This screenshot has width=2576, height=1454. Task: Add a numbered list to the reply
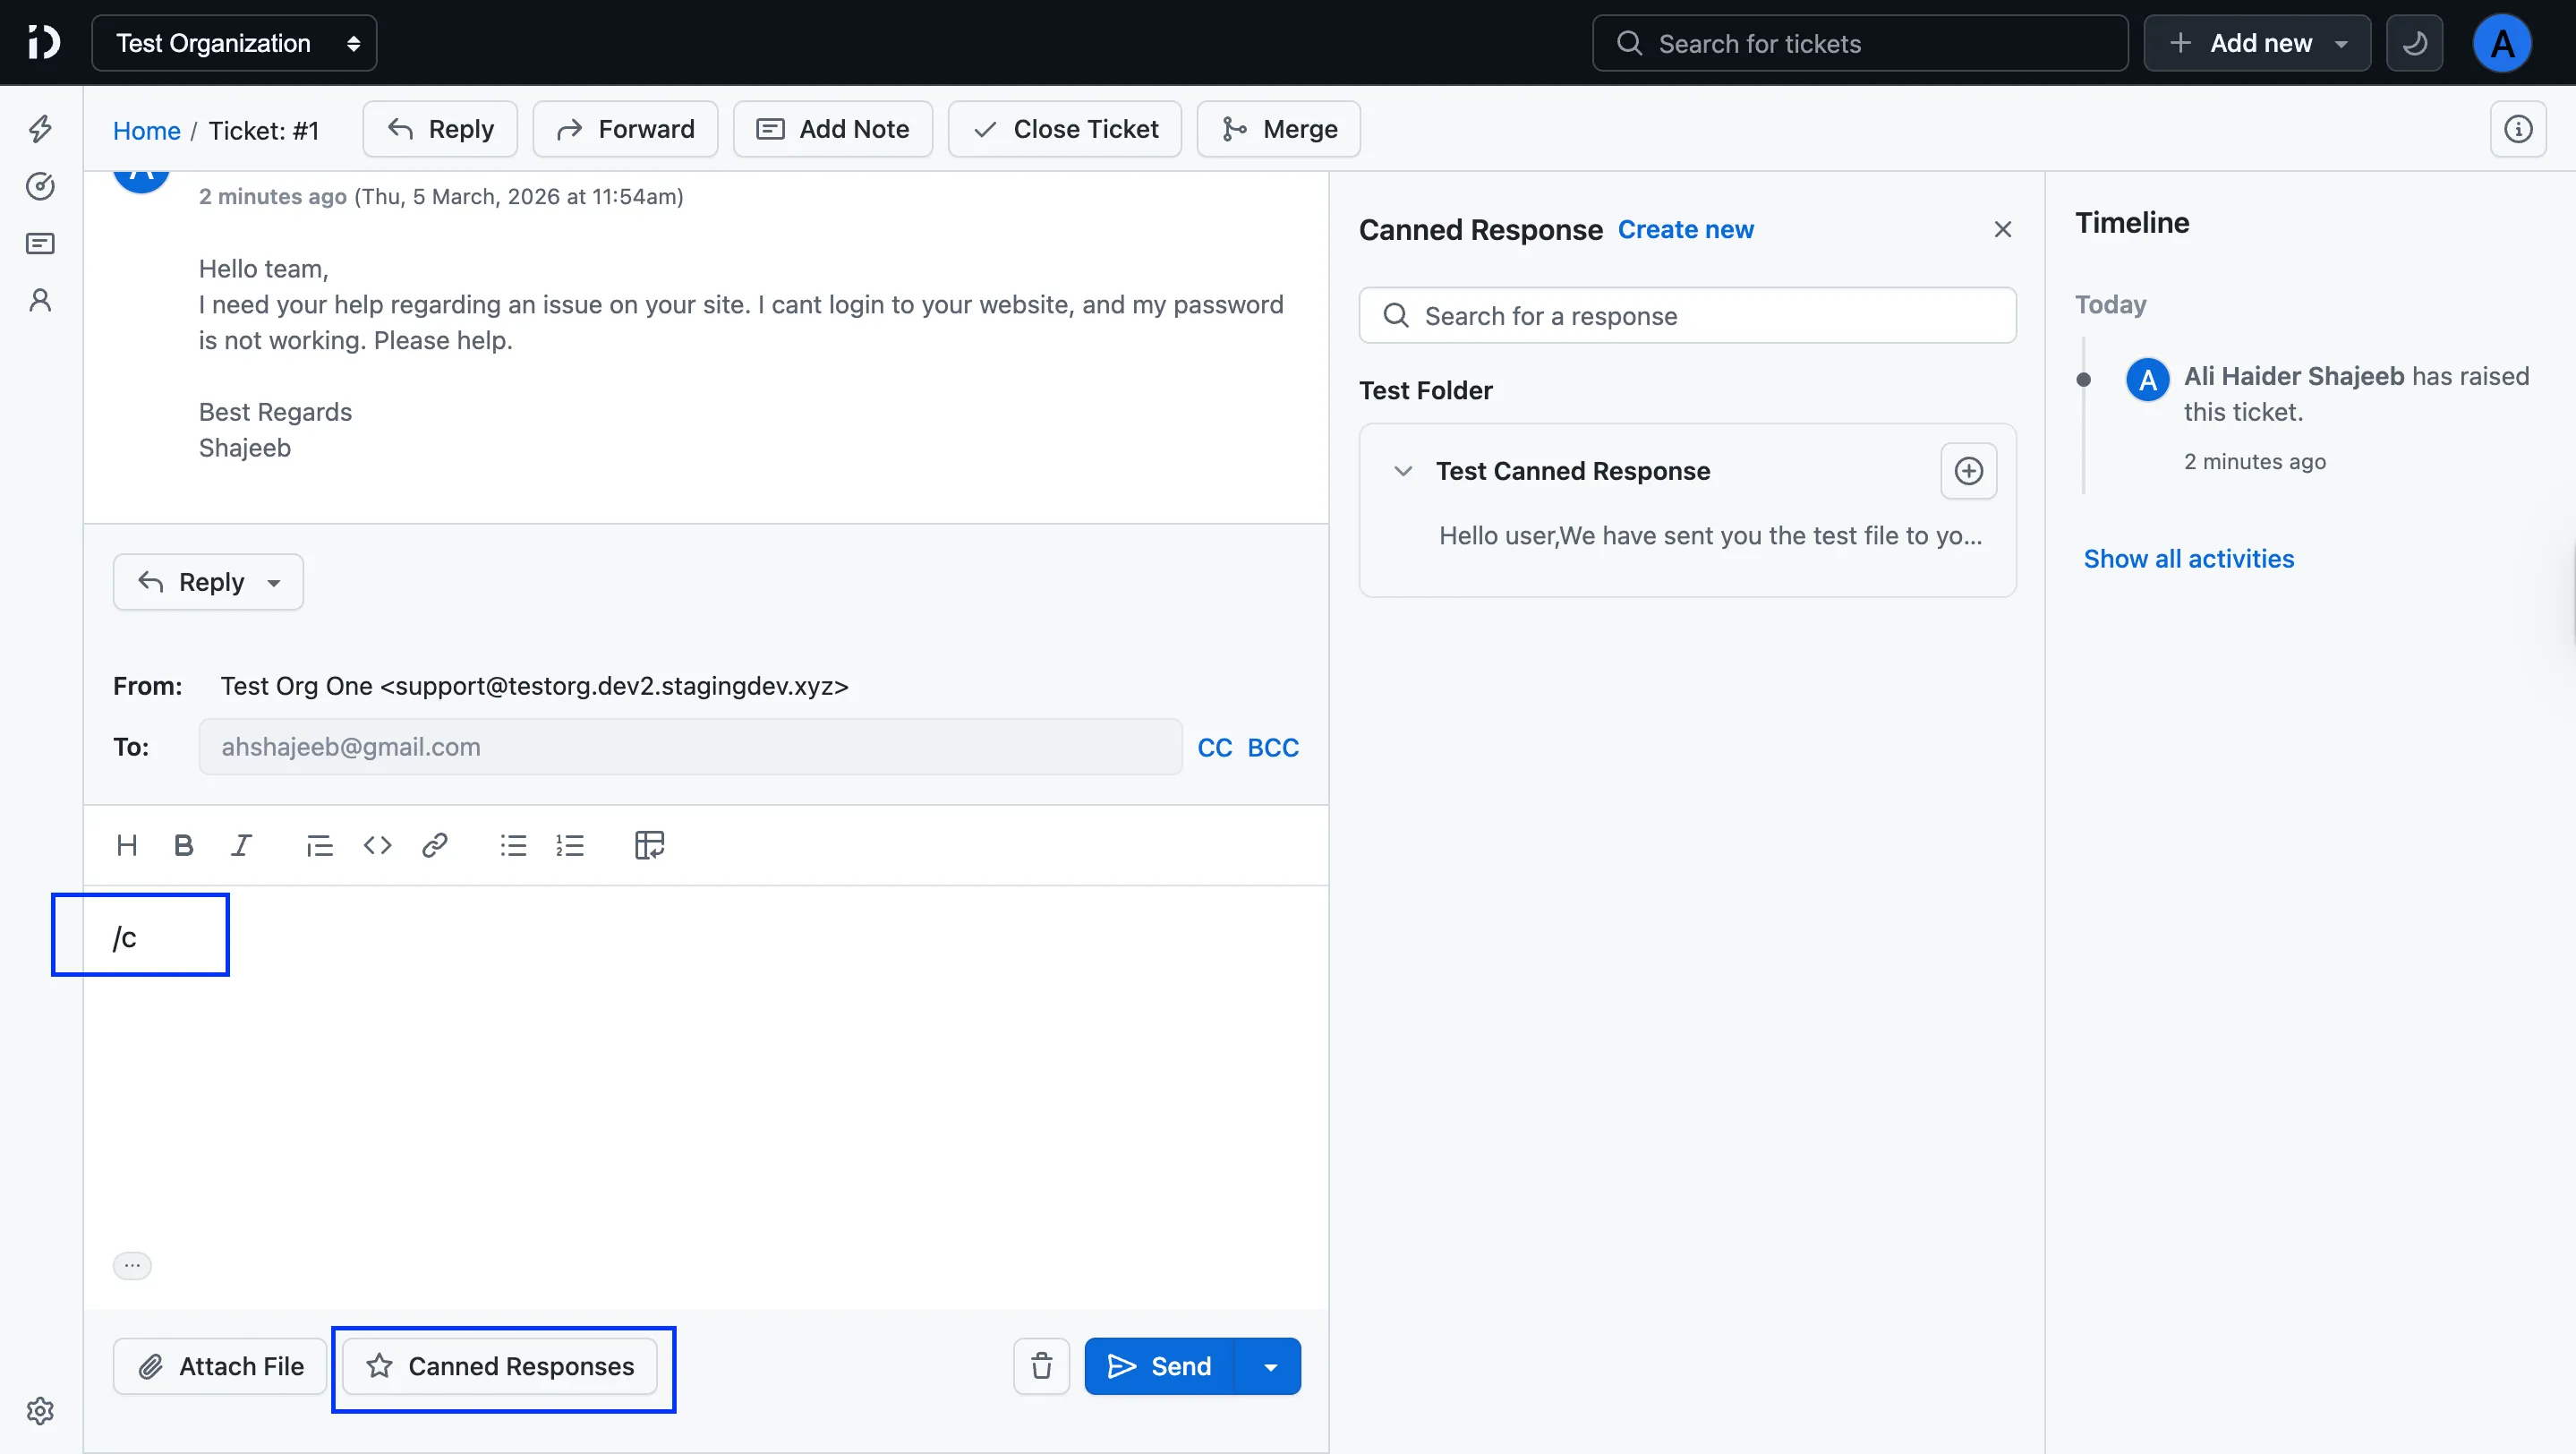pos(570,845)
